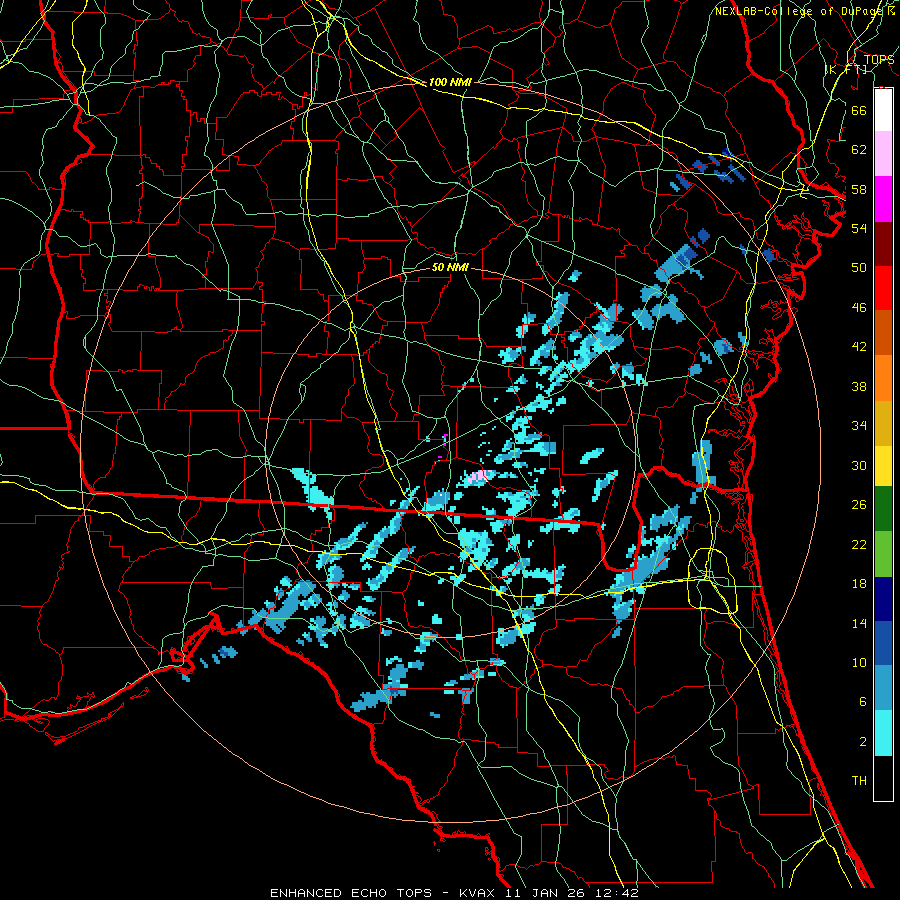Click the legend value '42'
This screenshot has width=900, height=900.
859,347
